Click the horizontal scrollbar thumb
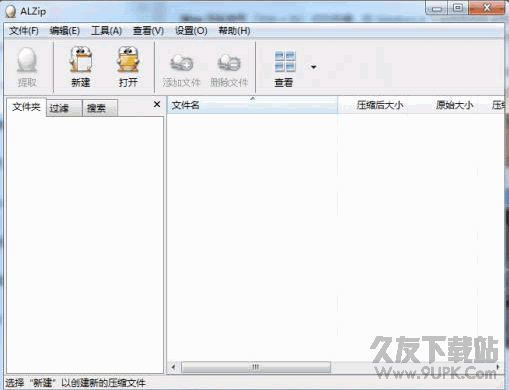 pos(256,367)
